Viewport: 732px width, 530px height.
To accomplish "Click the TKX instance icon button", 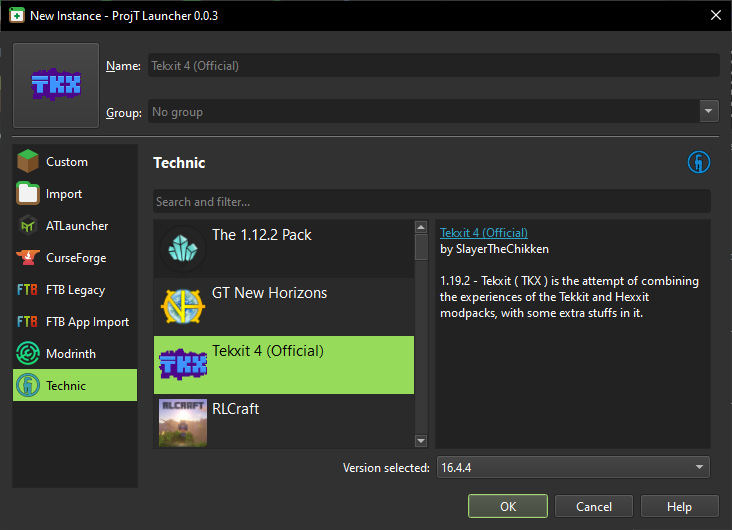I will pos(56,86).
